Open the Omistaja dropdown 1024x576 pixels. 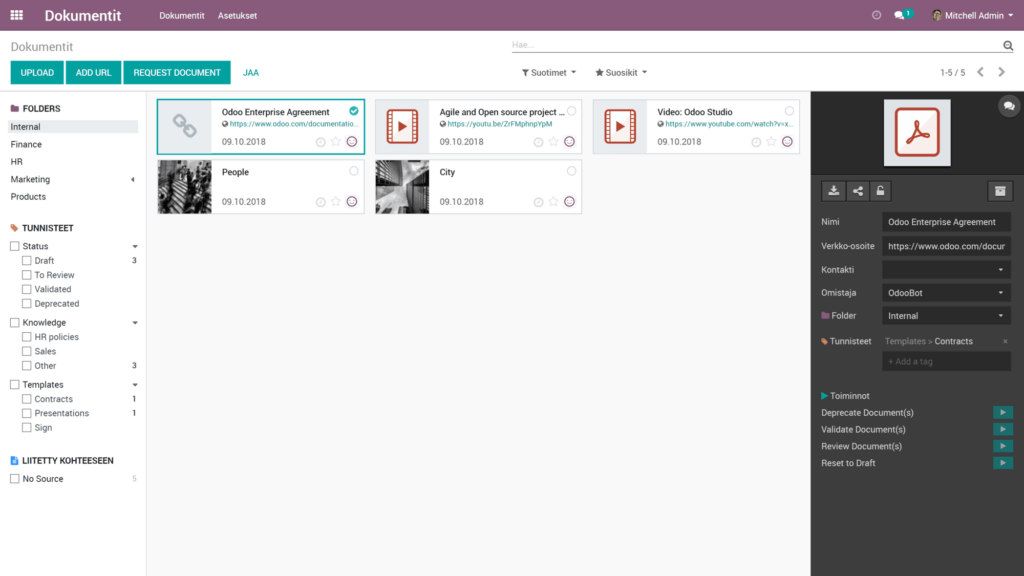pos(945,292)
